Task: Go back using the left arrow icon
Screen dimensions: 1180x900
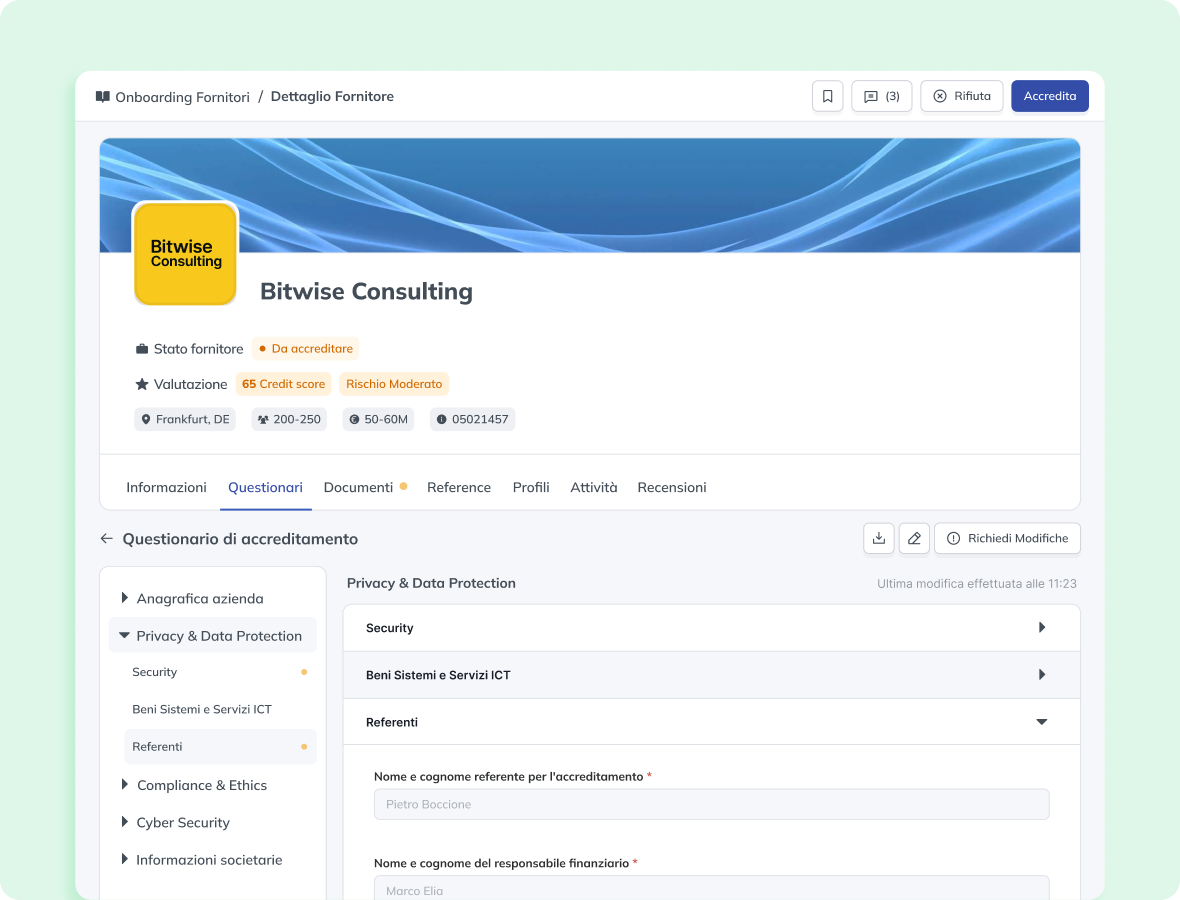Action: [107, 538]
